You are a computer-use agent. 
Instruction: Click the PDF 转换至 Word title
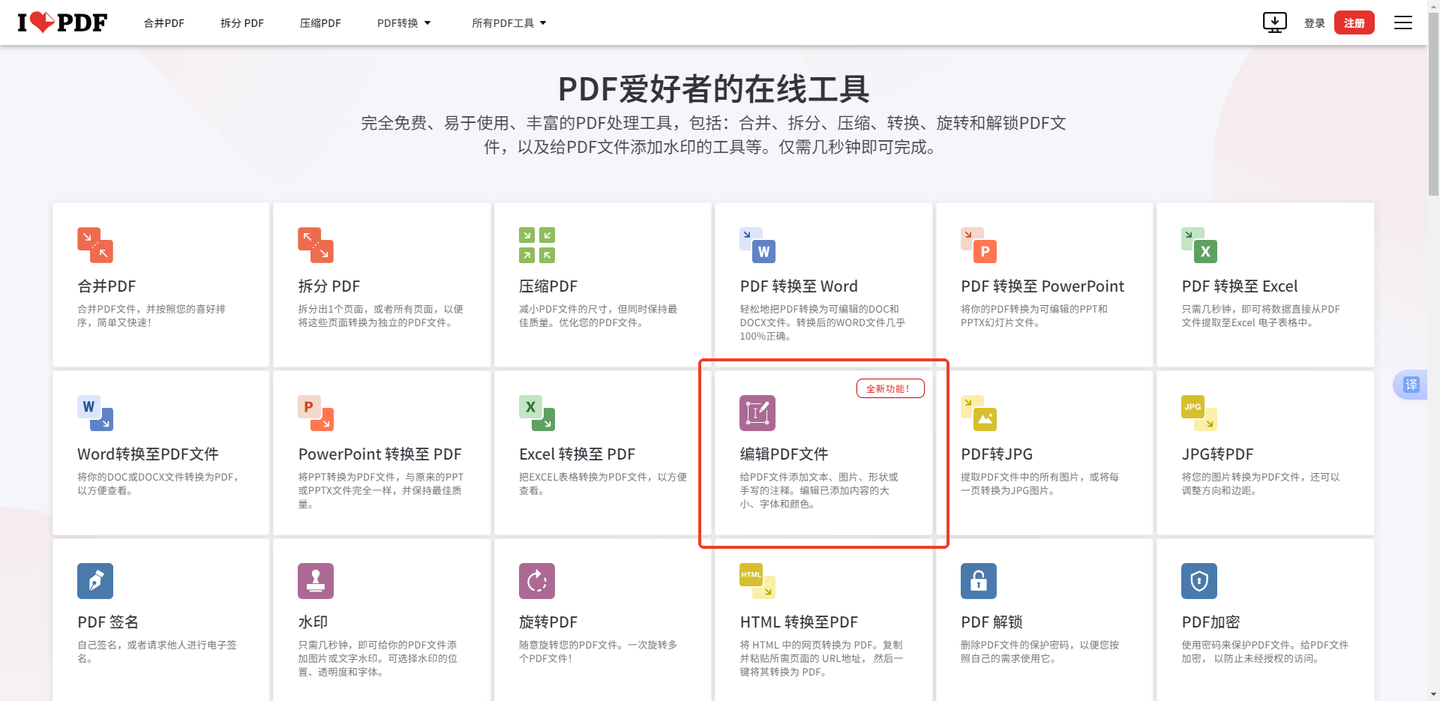click(799, 286)
